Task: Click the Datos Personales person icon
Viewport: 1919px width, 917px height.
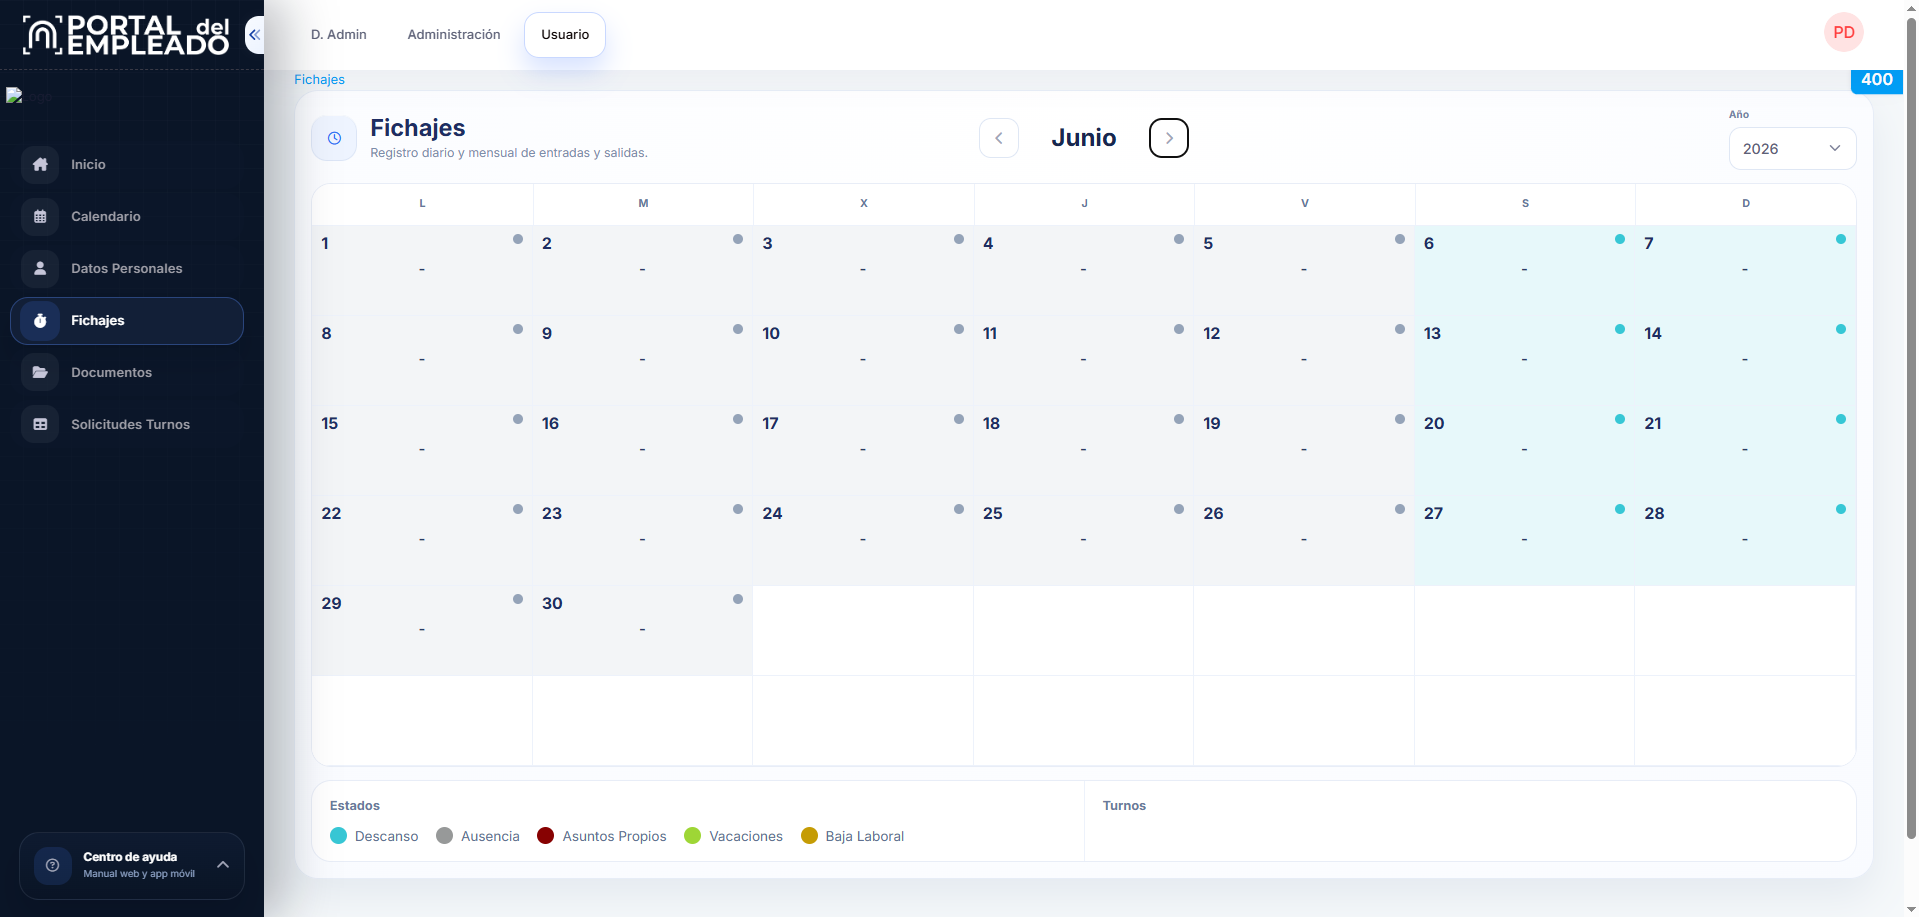Action: point(40,268)
